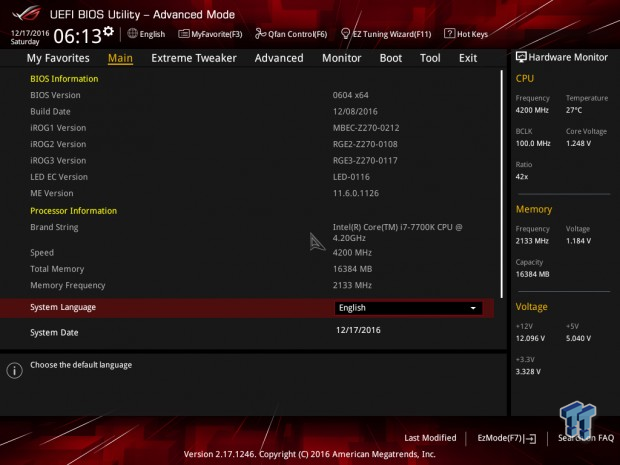This screenshot has height=465, width=620.
Task: Show Hot Keys help
Action: click(x=466, y=34)
